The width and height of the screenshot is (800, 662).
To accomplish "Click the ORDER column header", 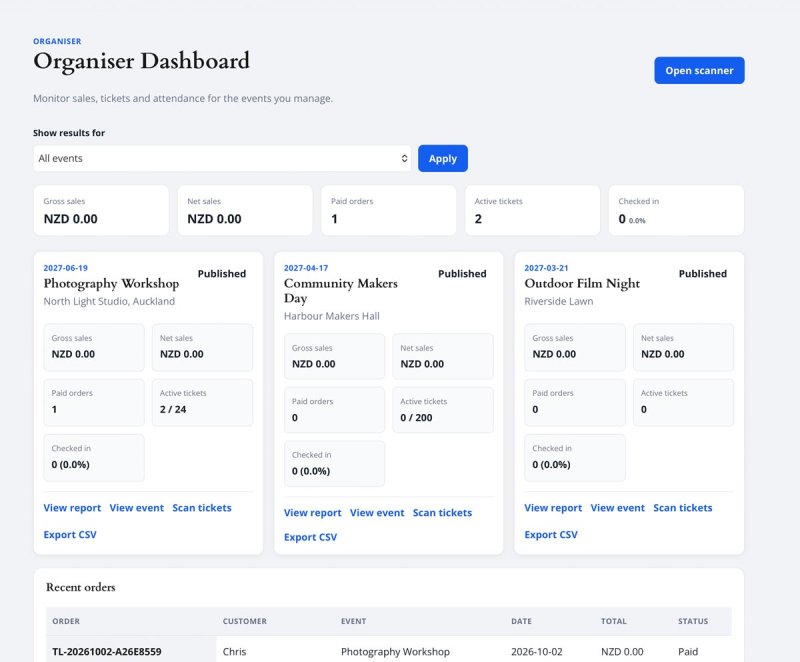I will (66, 621).
